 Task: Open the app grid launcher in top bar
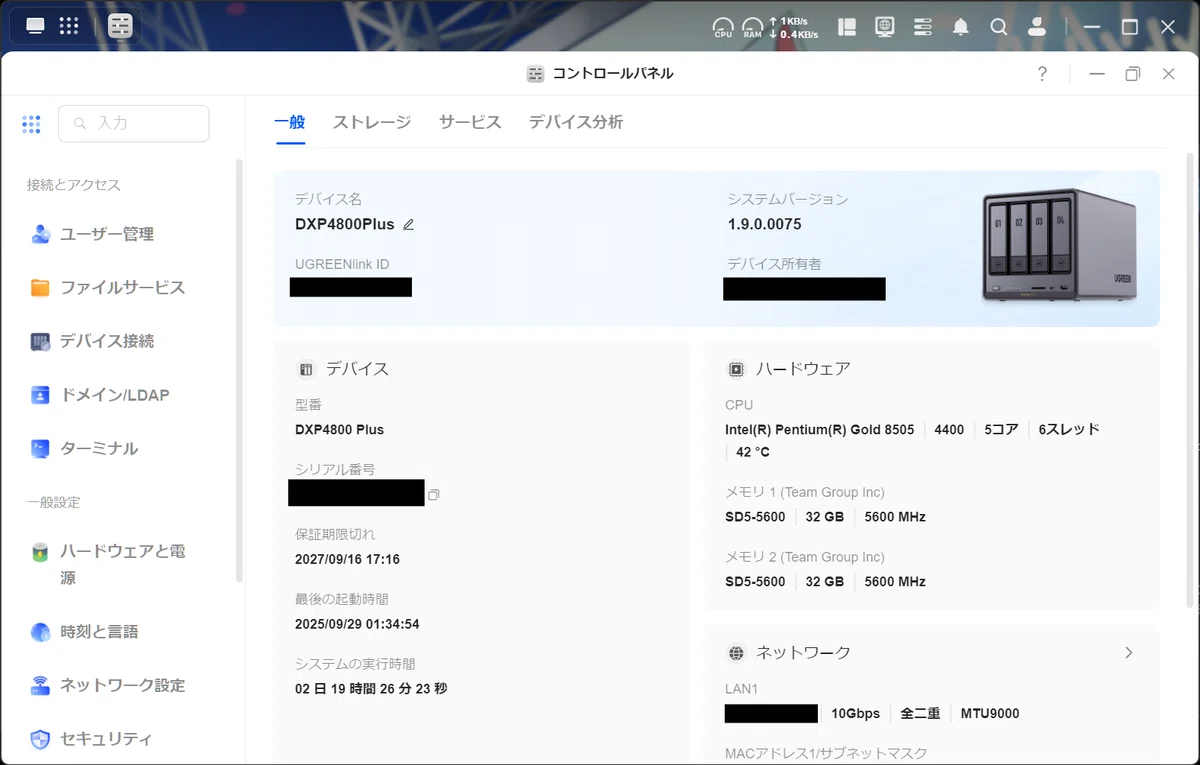click(69, 26)
